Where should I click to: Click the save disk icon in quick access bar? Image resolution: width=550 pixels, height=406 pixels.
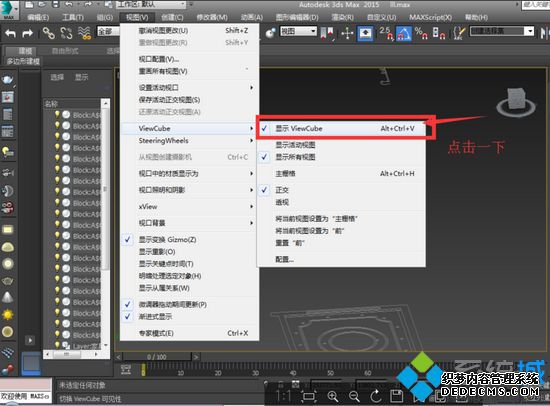click(x=55, y=4)
